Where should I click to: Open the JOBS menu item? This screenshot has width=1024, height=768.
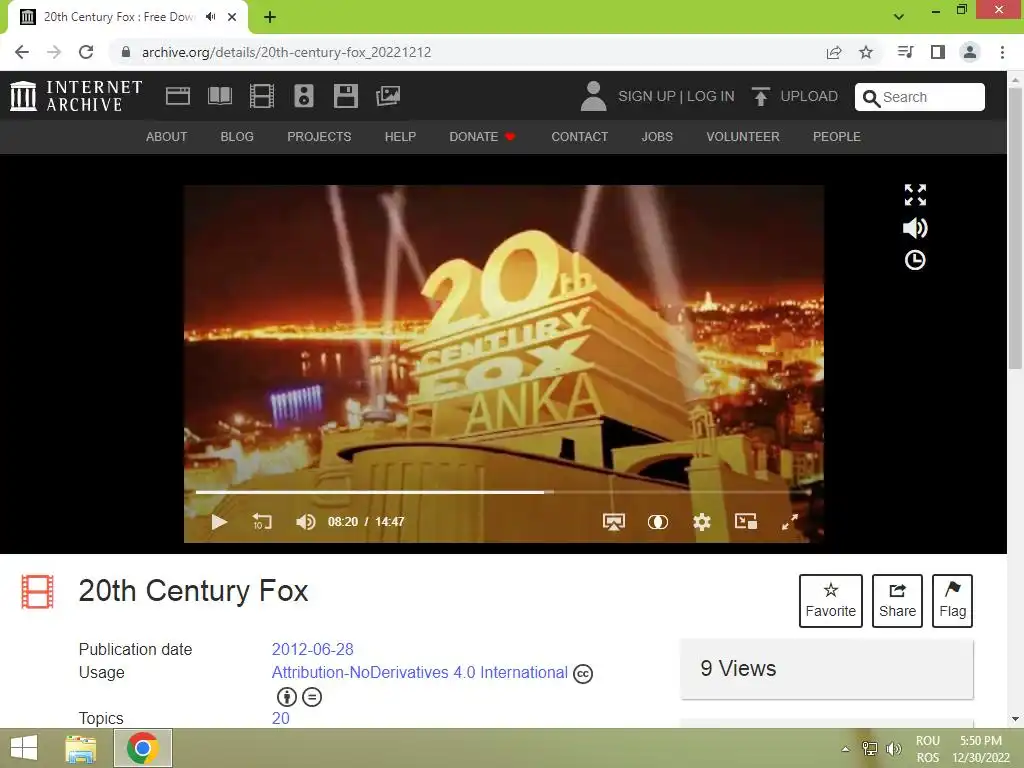(x=657, y=136)
